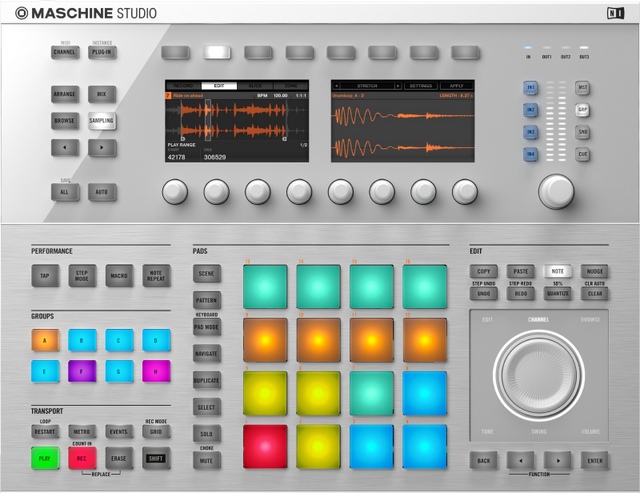The image size is (640, 493).
Task: Click APPLY on the right display
Action: tap(456, 86)
